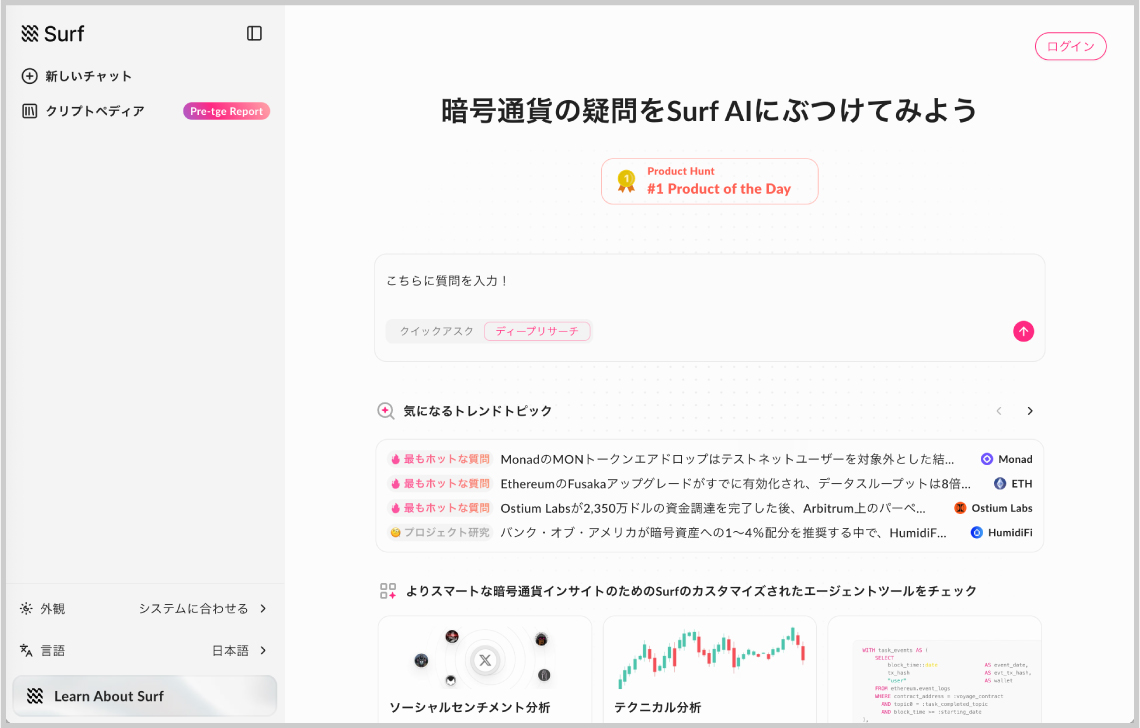The image size is (1140, 728).
Task: Go to next trending topics page
Action: point(1029,411)
